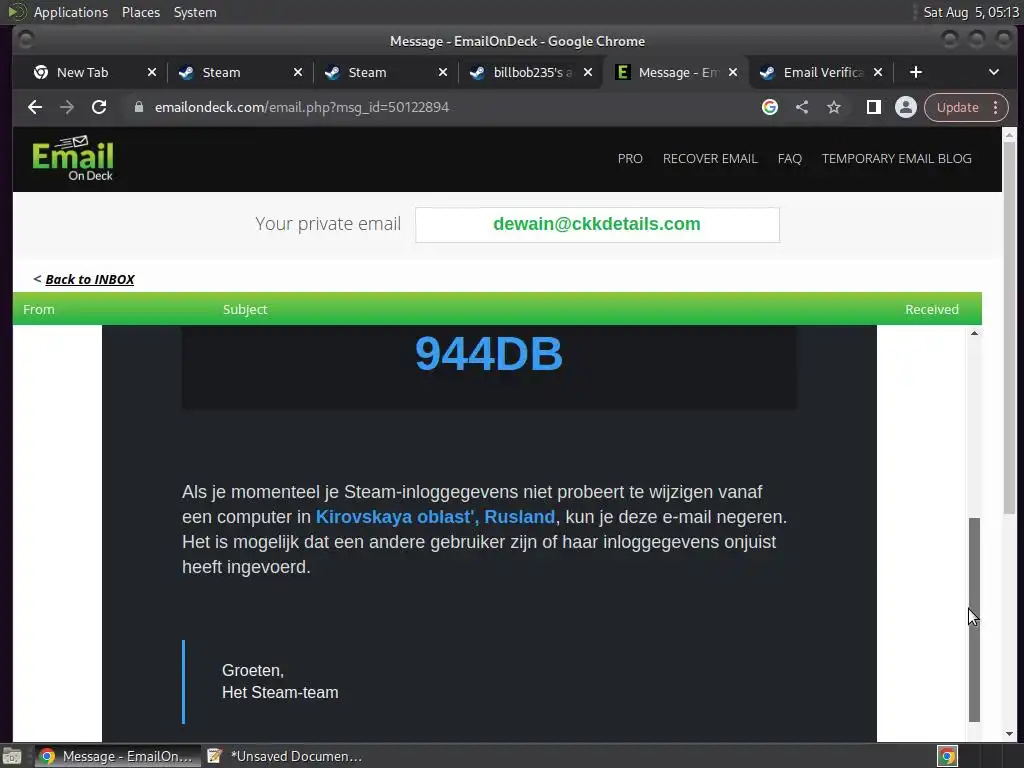Viewport: 1024px width, 768px height.
Task: Open the Google icon in the address bar
Action: [770, 107]
